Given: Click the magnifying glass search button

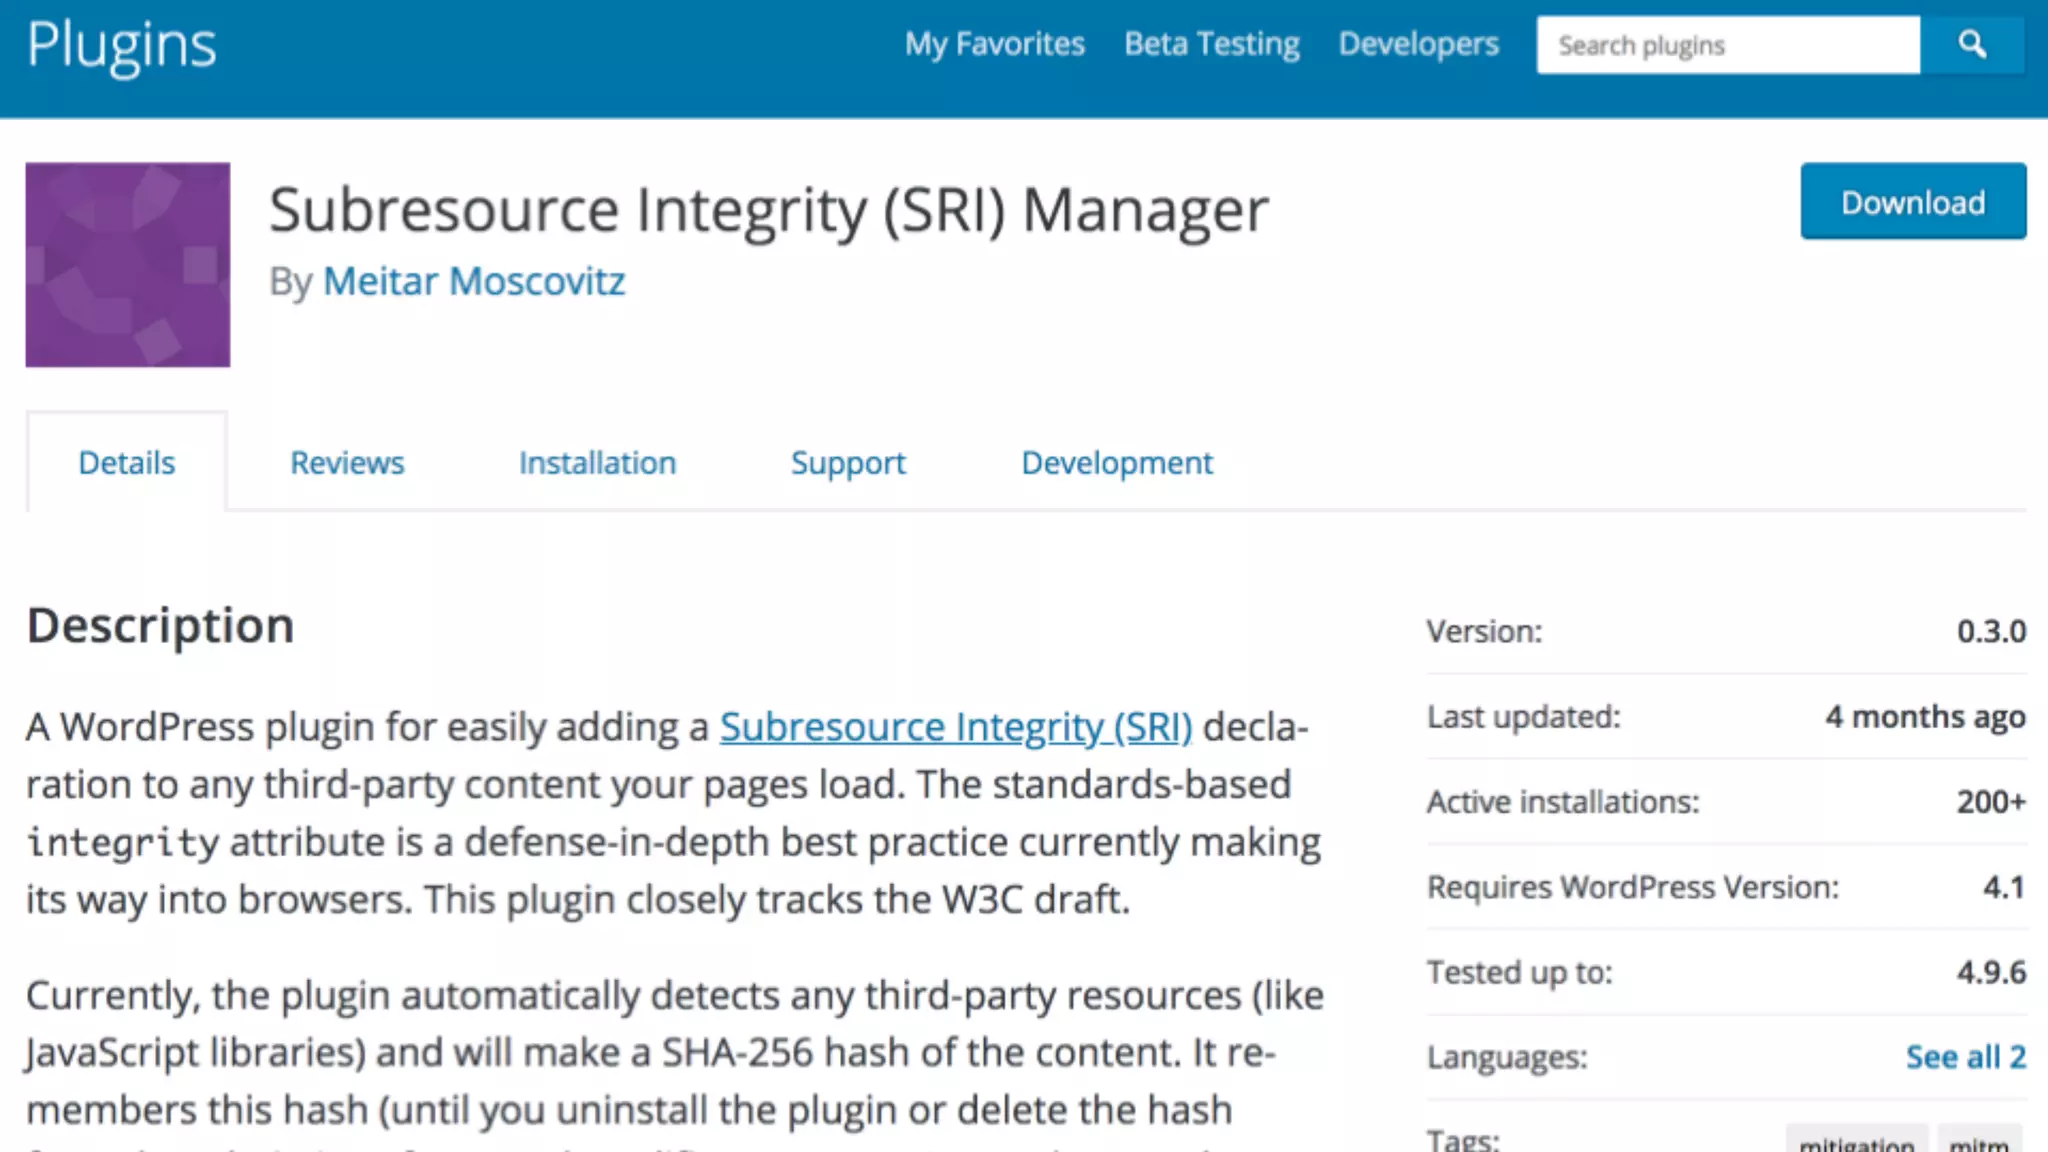Looking at the screenshot, I should pos(1972,45).
